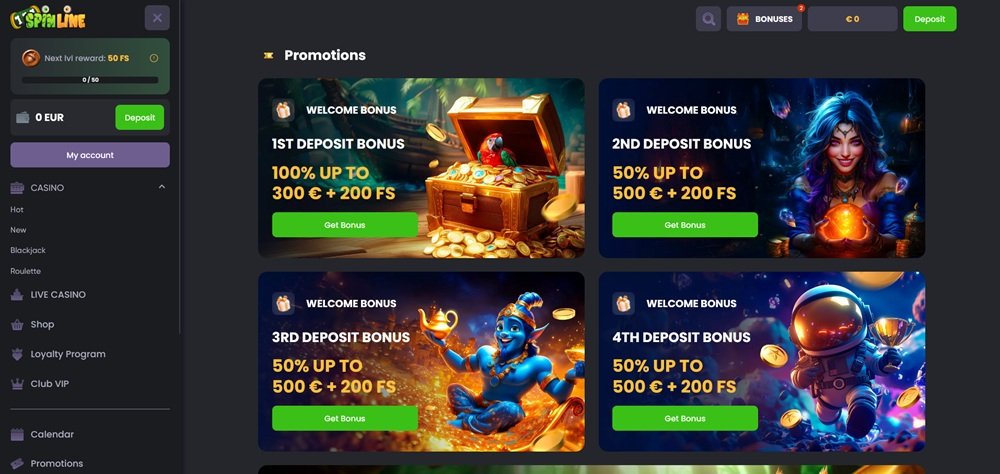Image resolution: width=1000 pixels, height=474 pixels.
Task: Open the Calendar sidebar item
Action: (42, 434)
